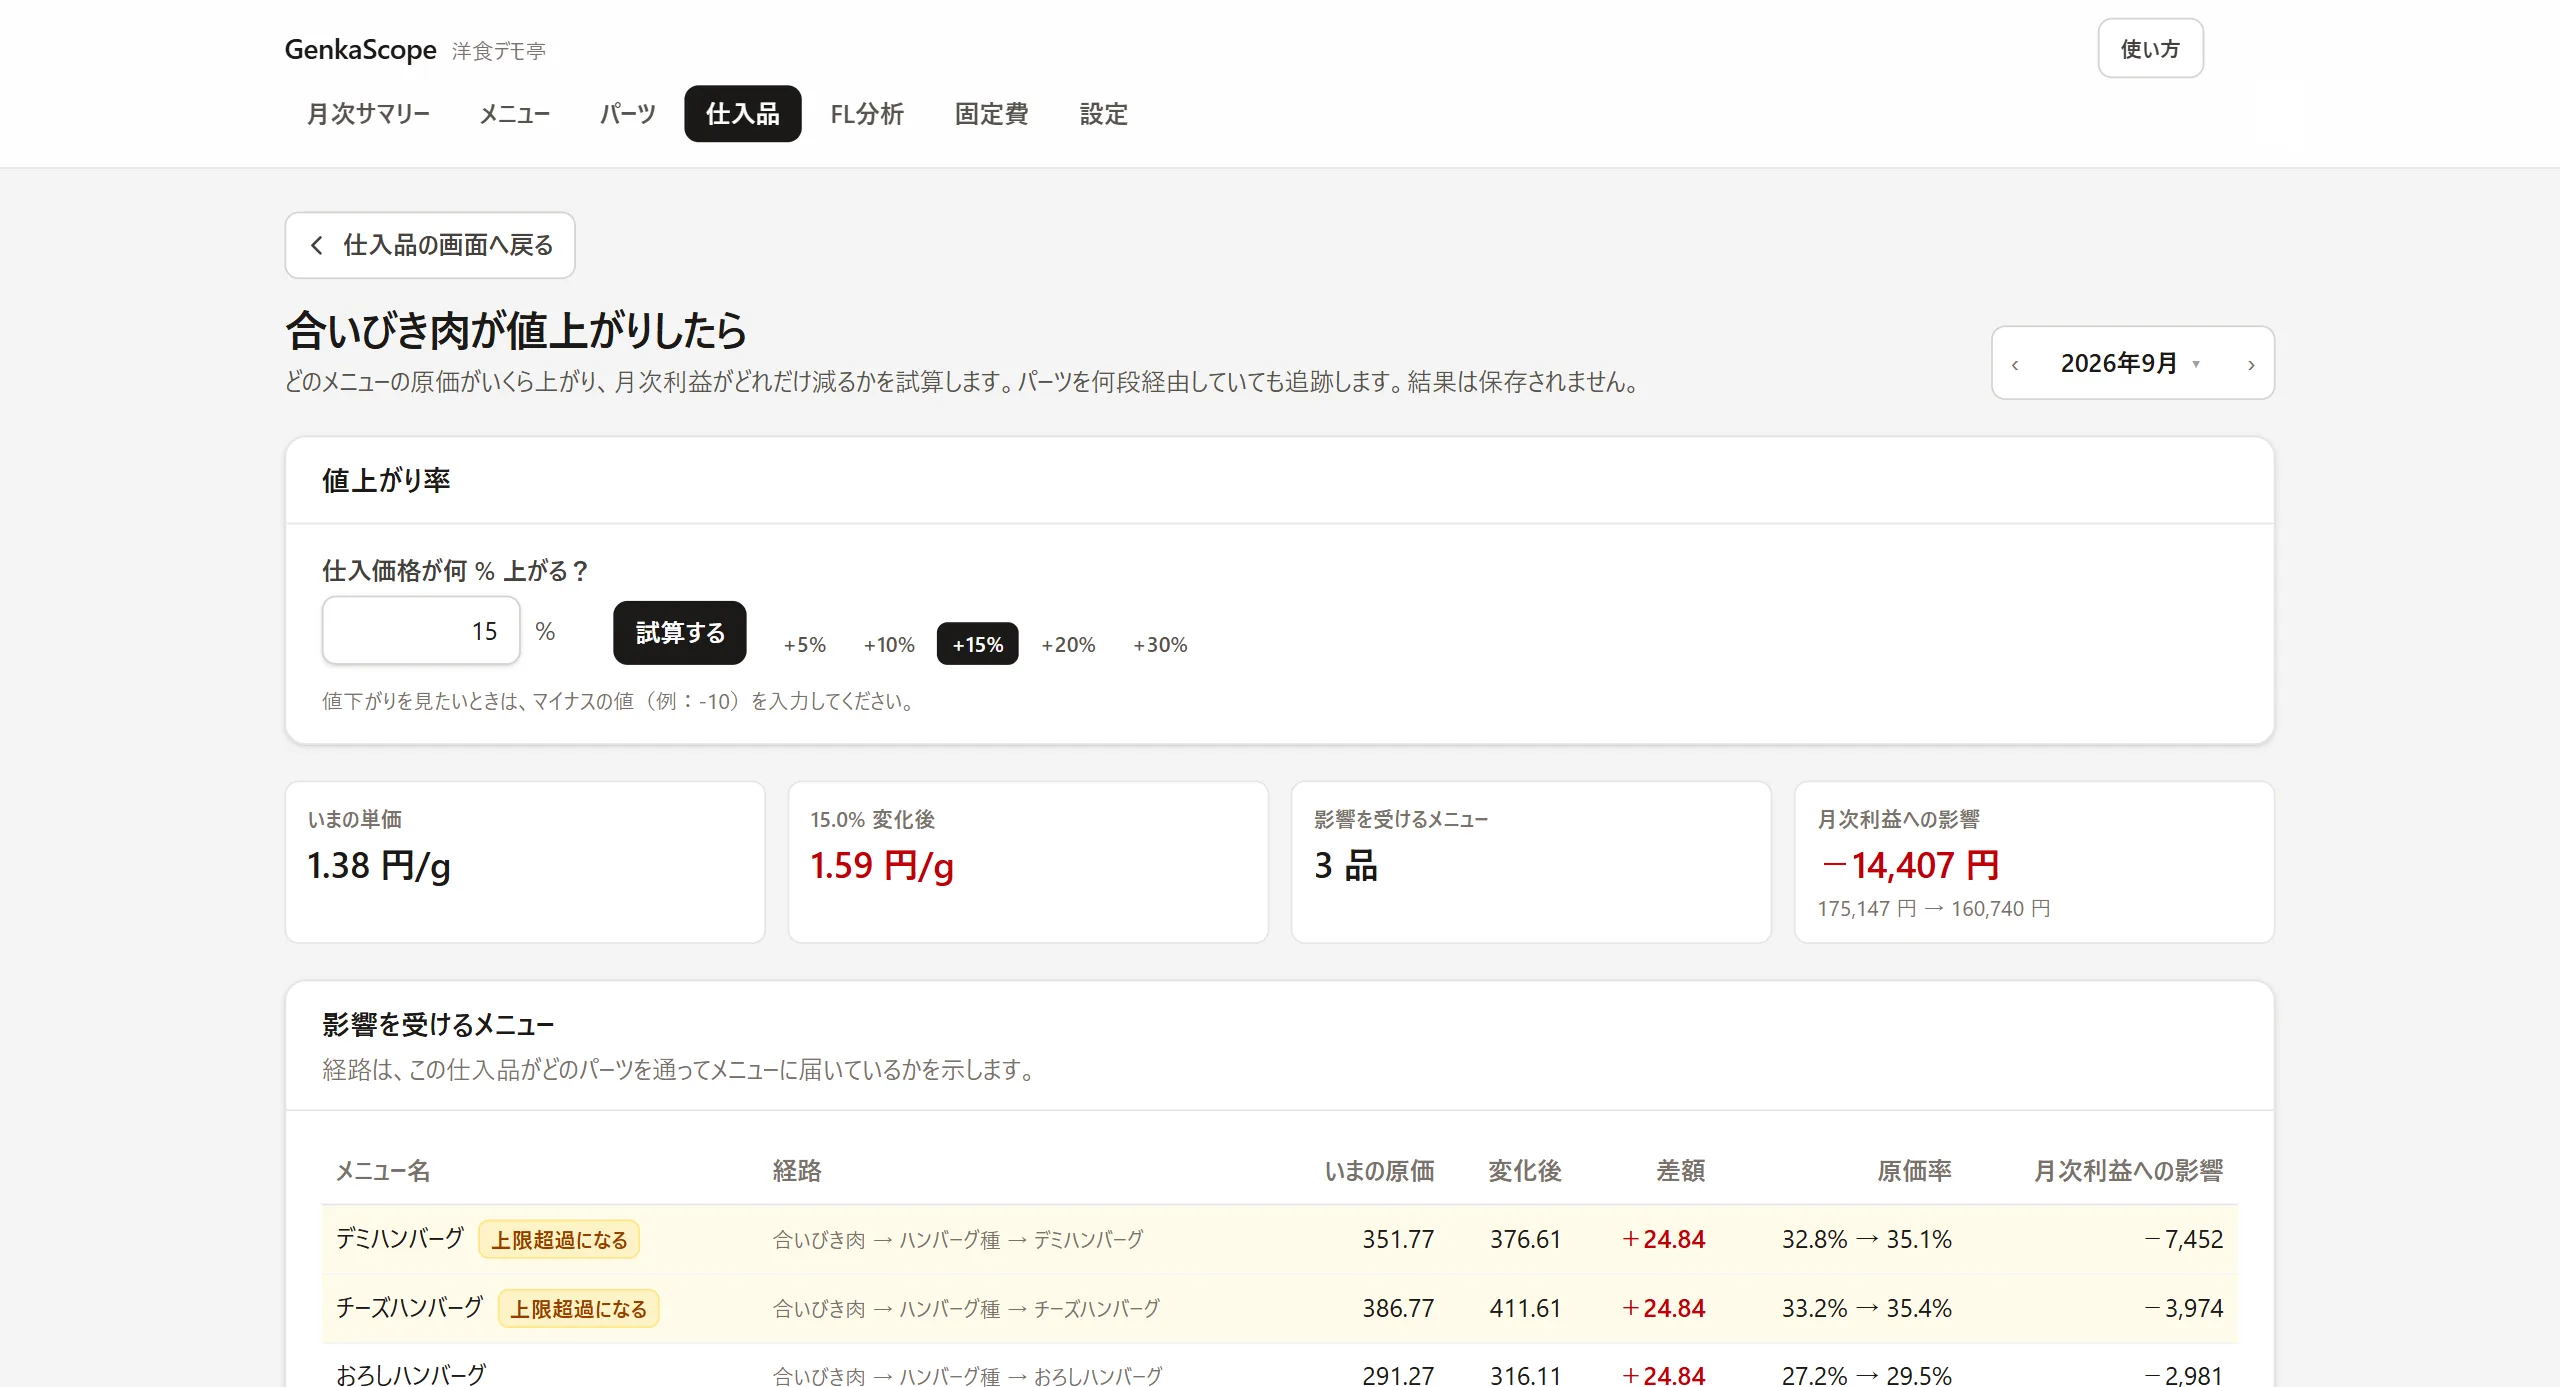The height and width of the screenshot is (1387, 2560).
Task: Click the チーズハンバーグ route path text
Action: (966, 1309)
